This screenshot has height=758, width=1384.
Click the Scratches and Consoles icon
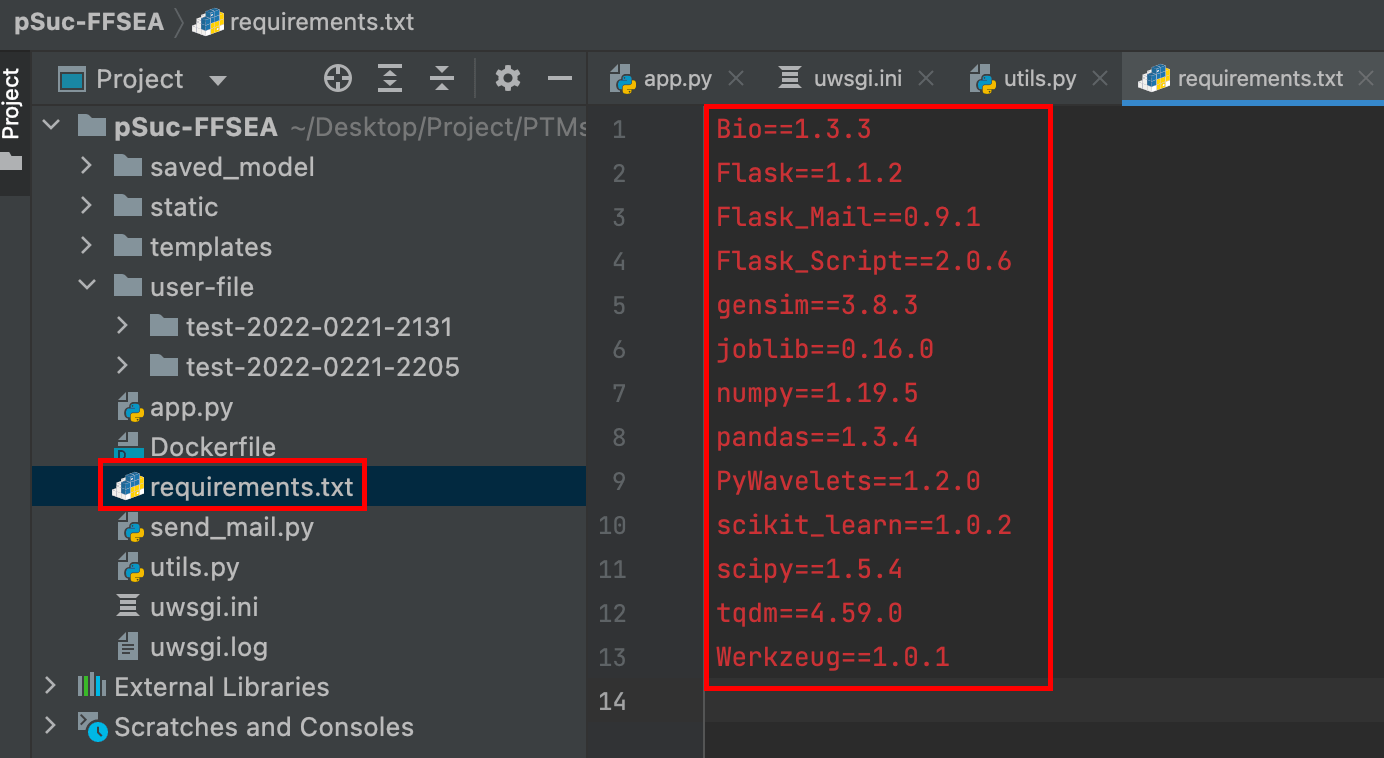tap(92, 727)
